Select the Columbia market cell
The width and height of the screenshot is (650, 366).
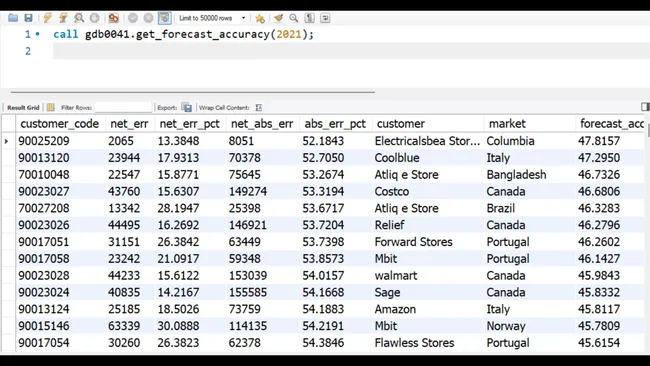[510, 141]
